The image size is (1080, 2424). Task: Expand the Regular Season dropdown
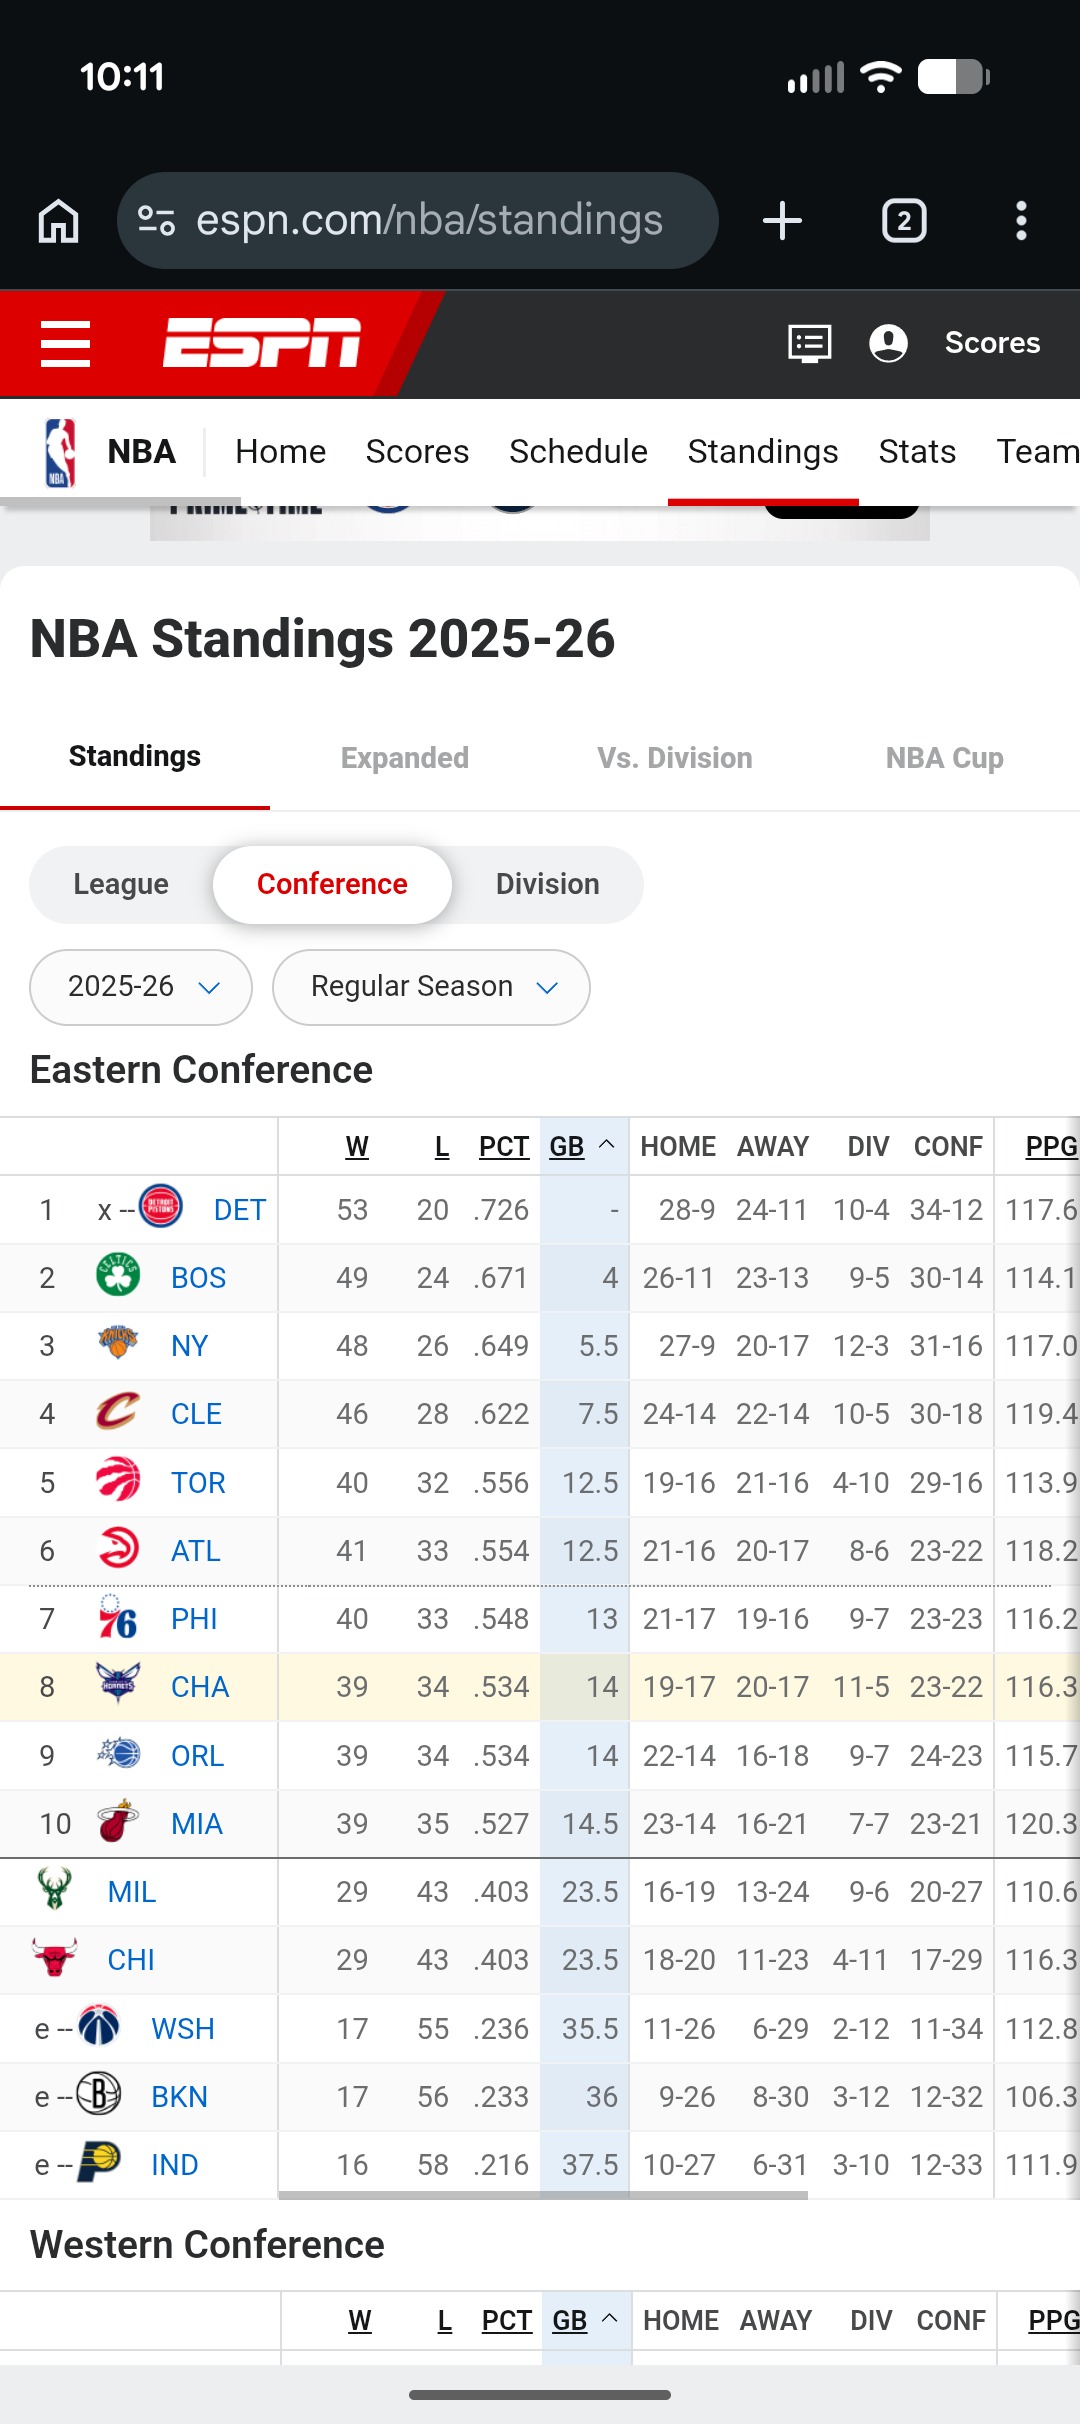coord(431,987)
